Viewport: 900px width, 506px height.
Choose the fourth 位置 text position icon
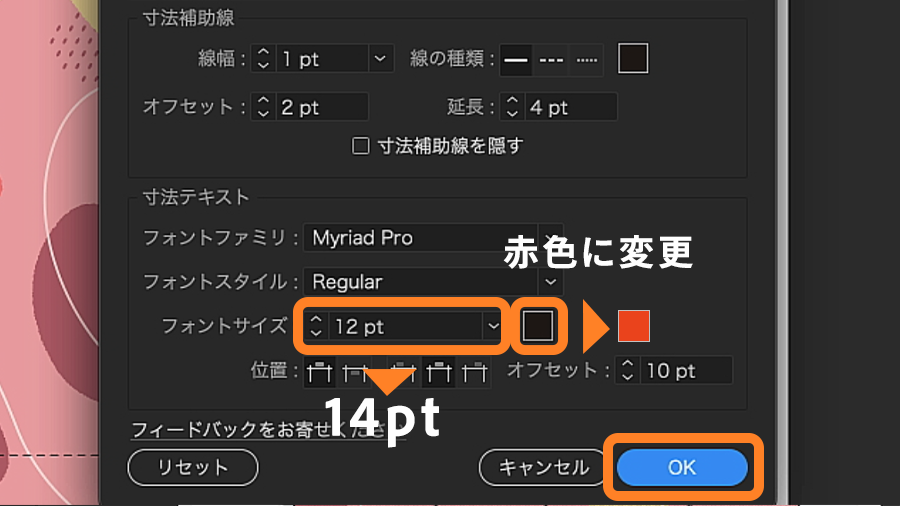point(437,372)
